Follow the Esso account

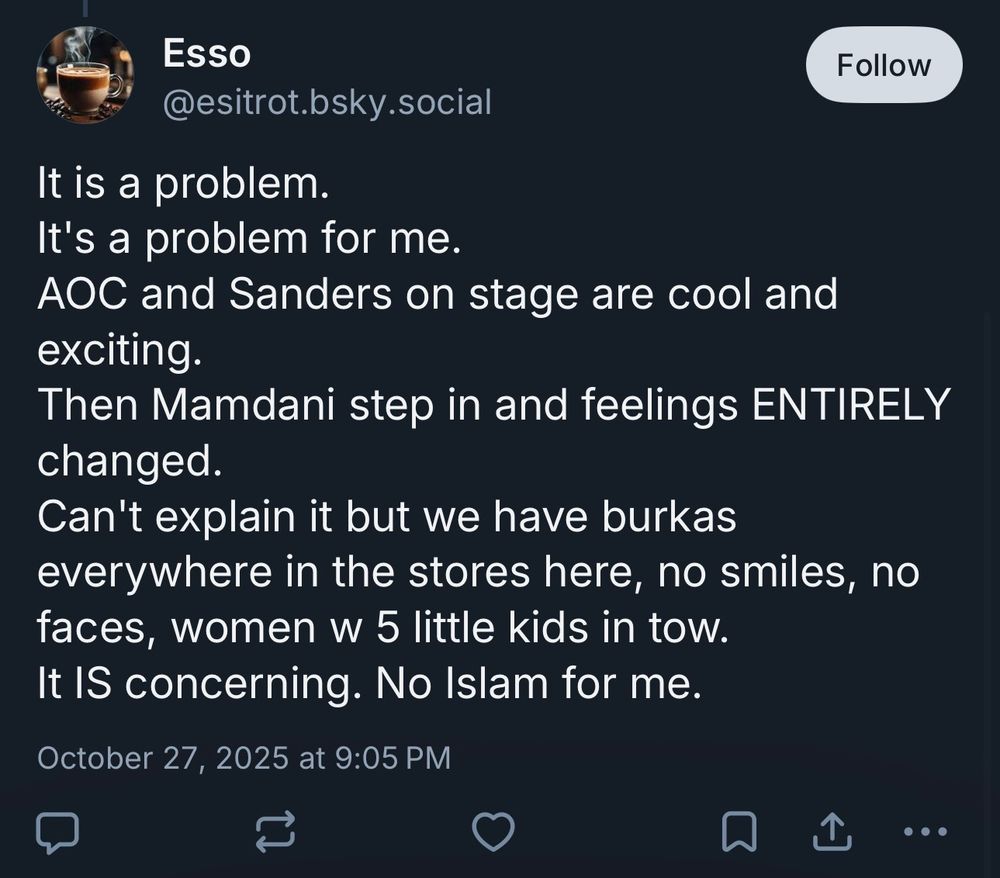click(x=883, y=65)
